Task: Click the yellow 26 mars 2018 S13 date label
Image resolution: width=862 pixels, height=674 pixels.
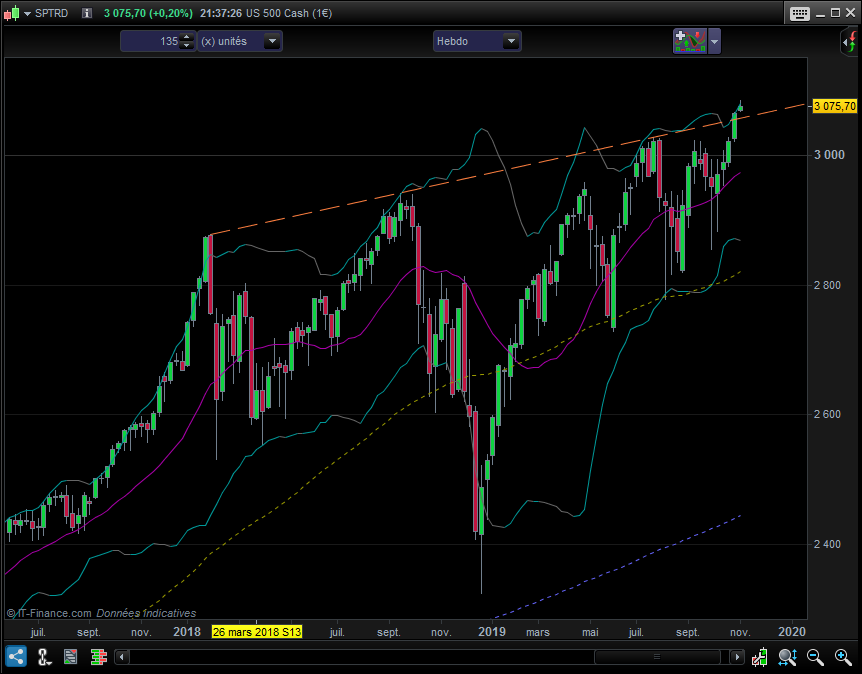Action: (x=257, y=632)
